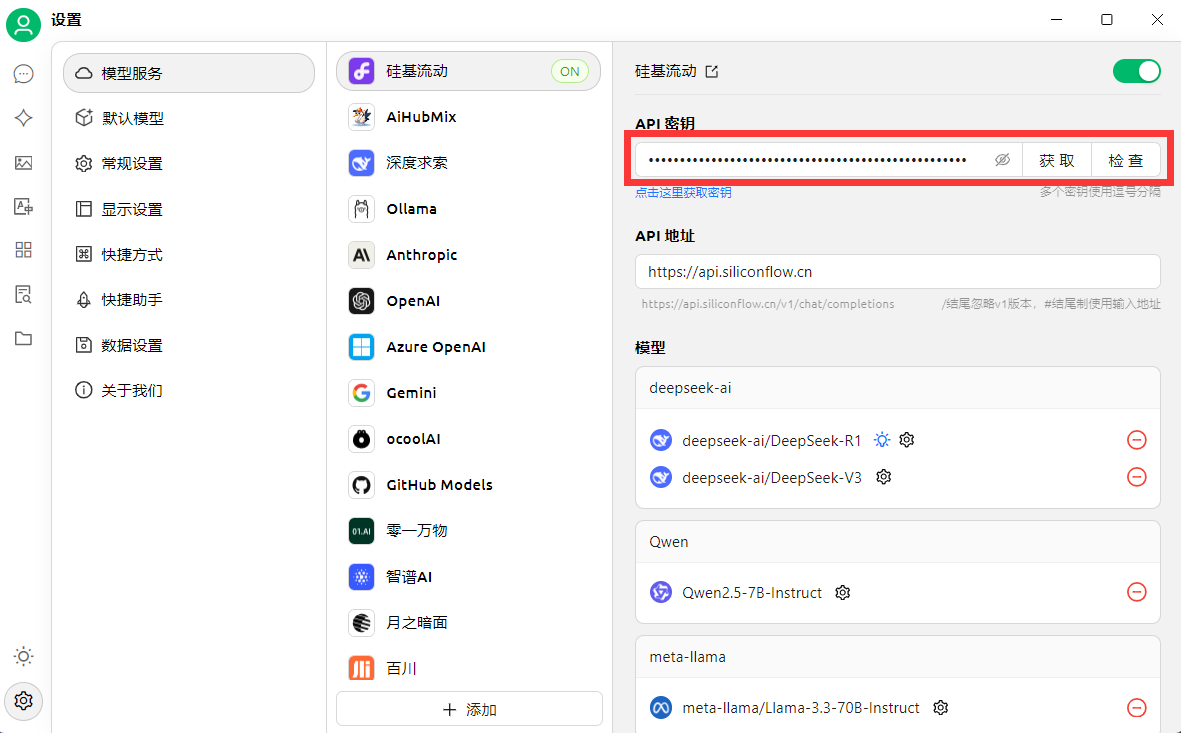Screen dimensions: 1181x733
Task: Click 获取 button for API key
Action: 1057,160
